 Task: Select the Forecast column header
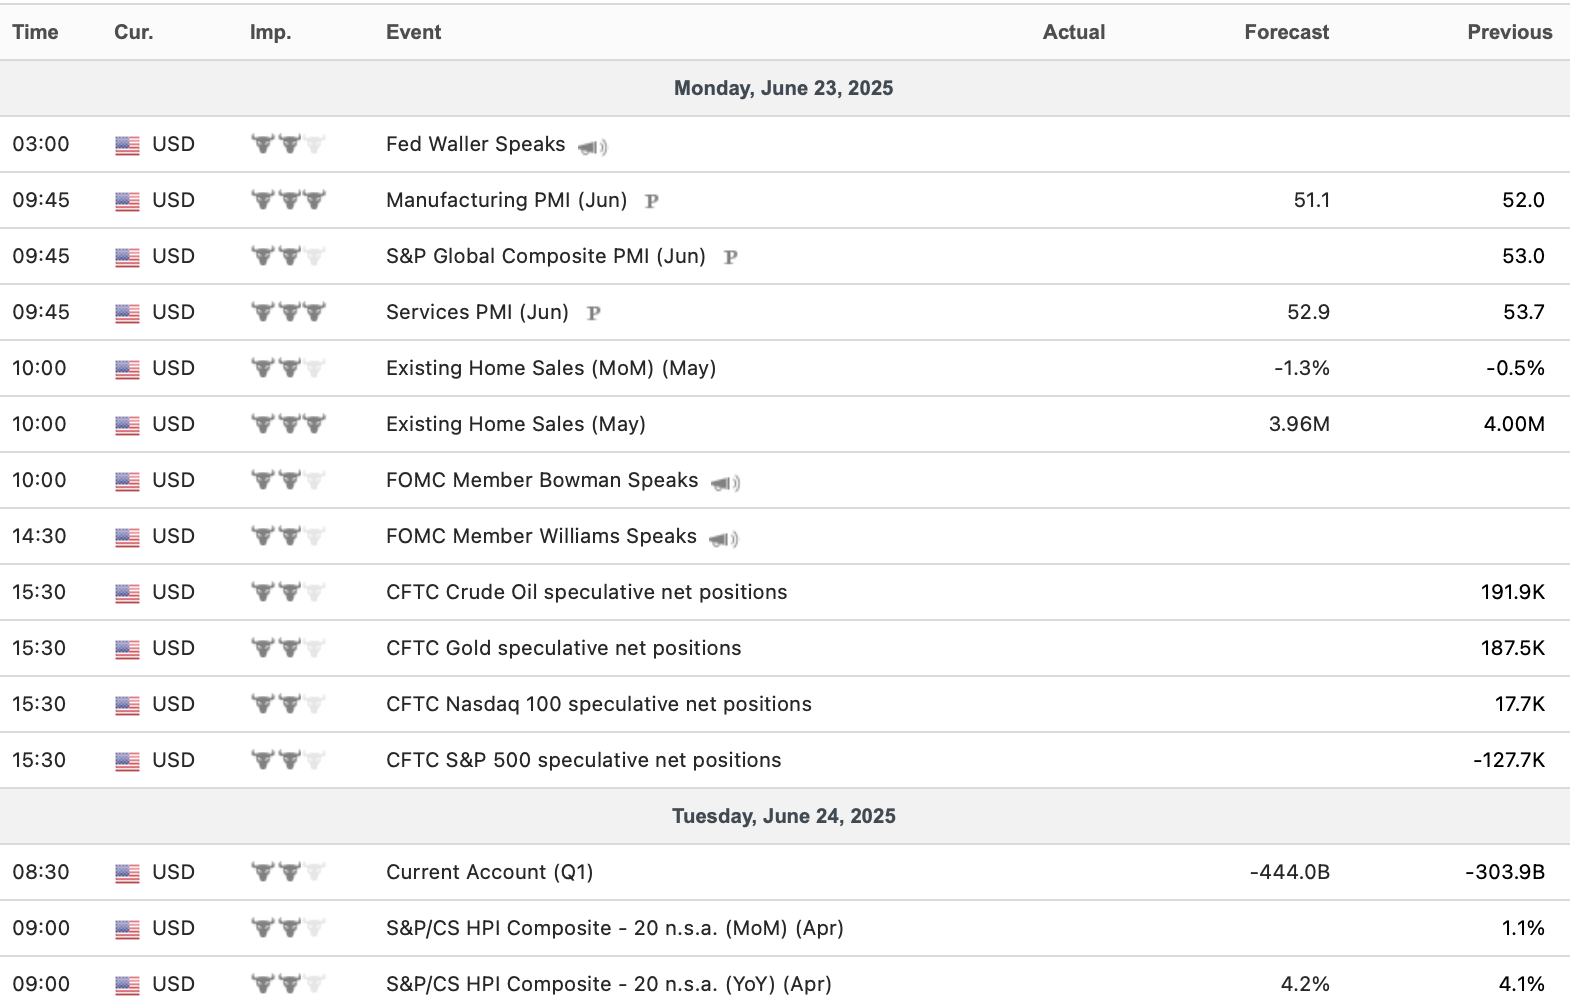(x=1286, y=32)
